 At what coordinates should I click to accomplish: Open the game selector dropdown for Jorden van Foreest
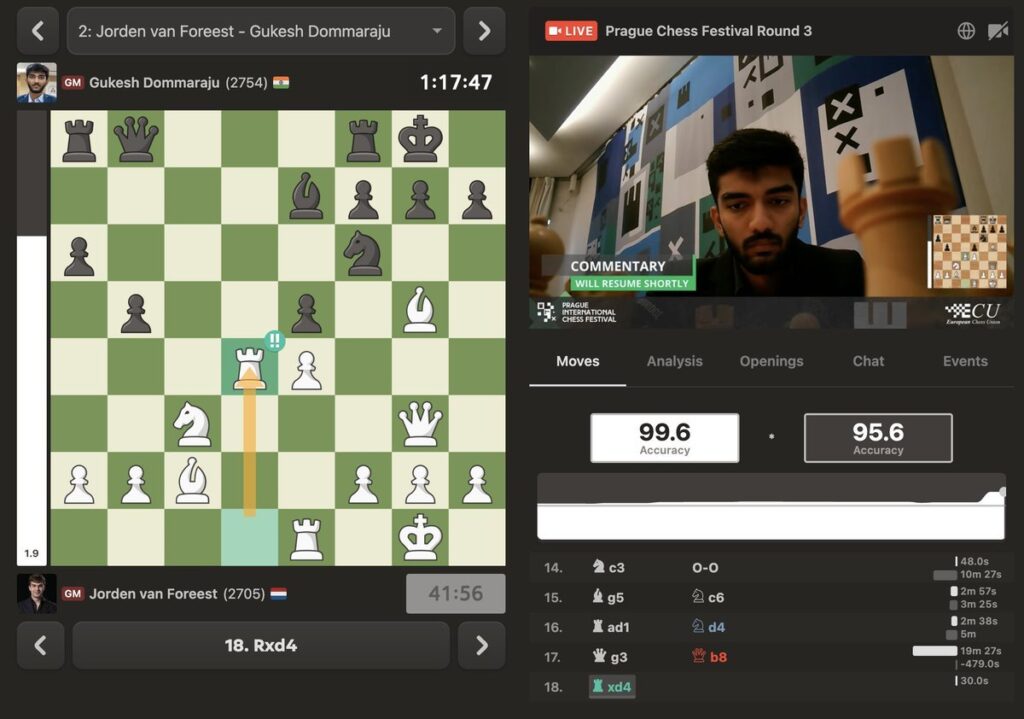point(261,31)
